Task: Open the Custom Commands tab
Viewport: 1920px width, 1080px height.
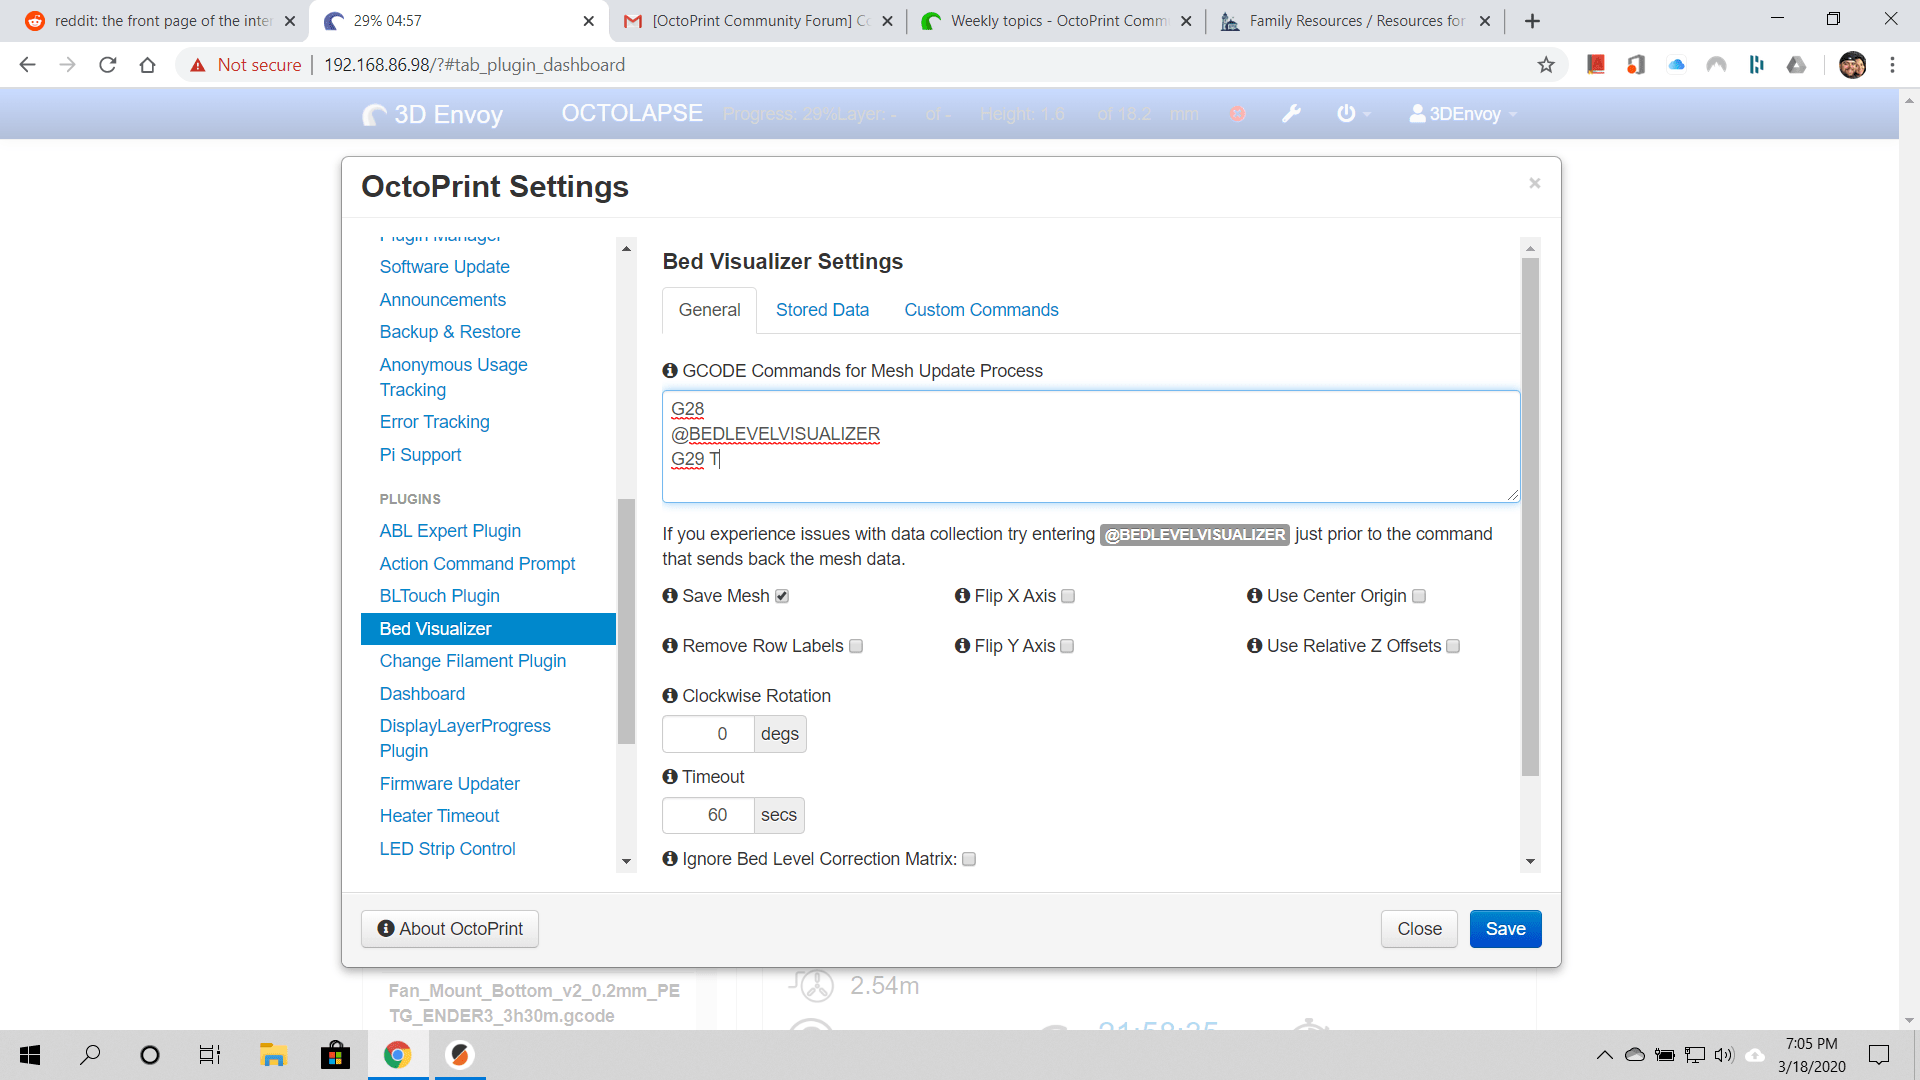Action: point(981,310)
